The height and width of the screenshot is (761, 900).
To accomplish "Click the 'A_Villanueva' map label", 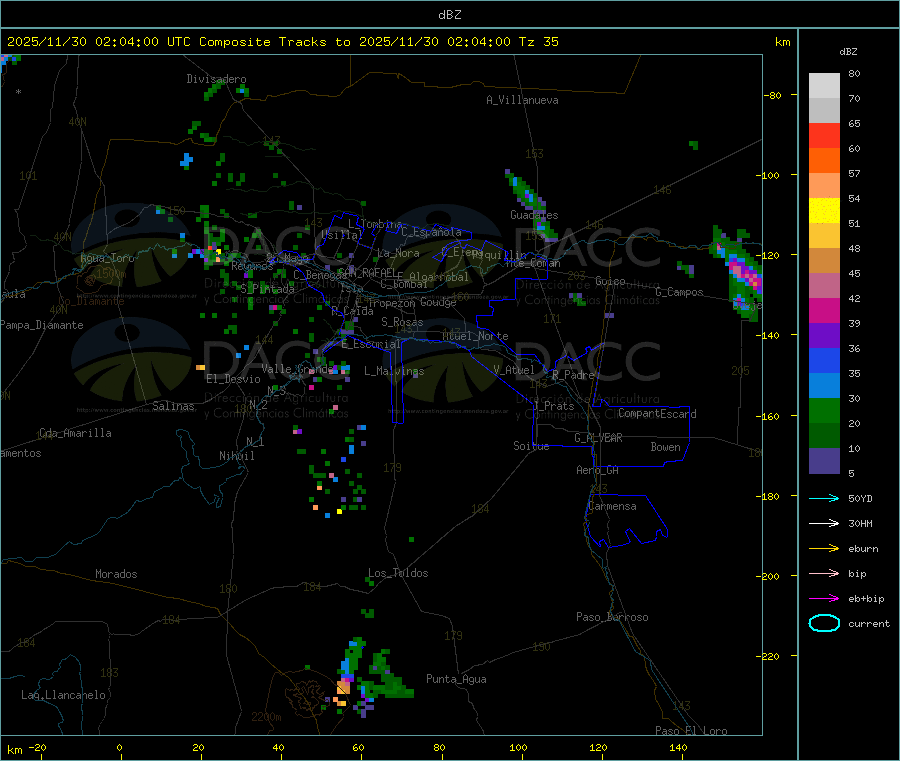I will point(522,100).
